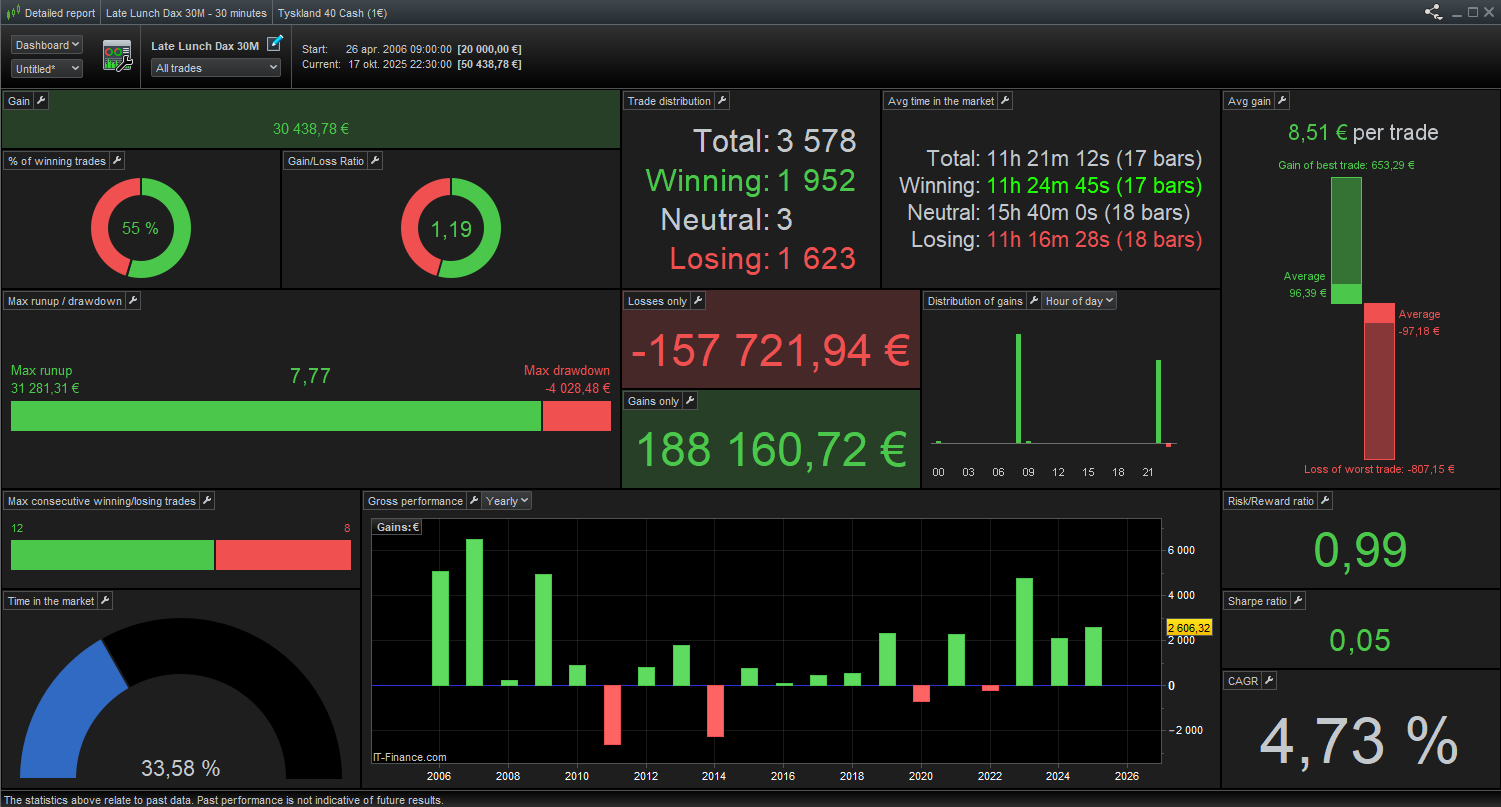
Task: Open wrench settings of Avg gain panel
Action: point(1282,101)
